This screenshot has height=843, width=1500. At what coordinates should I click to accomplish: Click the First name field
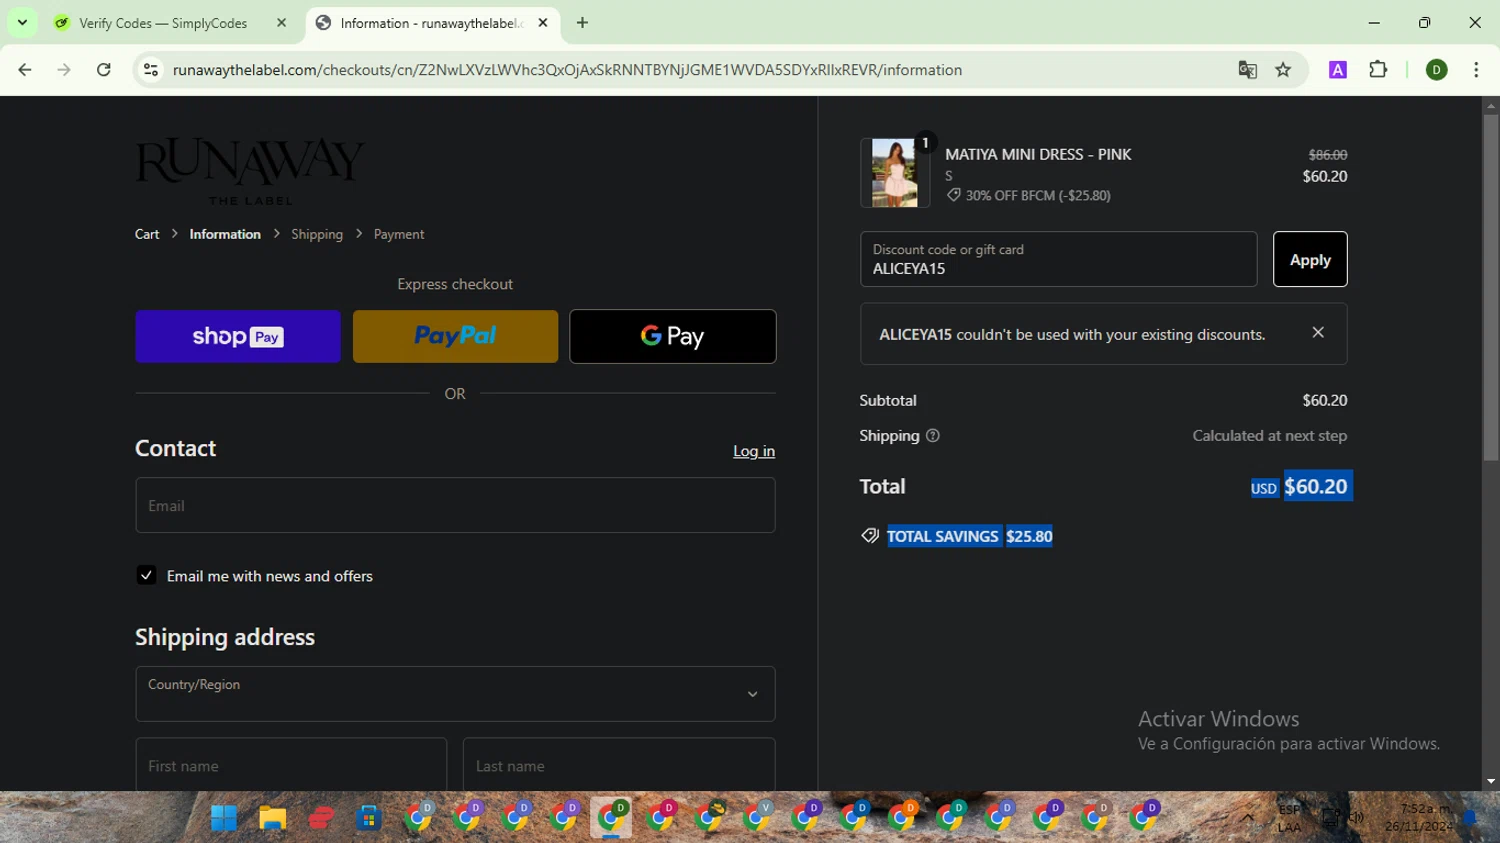tap(291, 765)
